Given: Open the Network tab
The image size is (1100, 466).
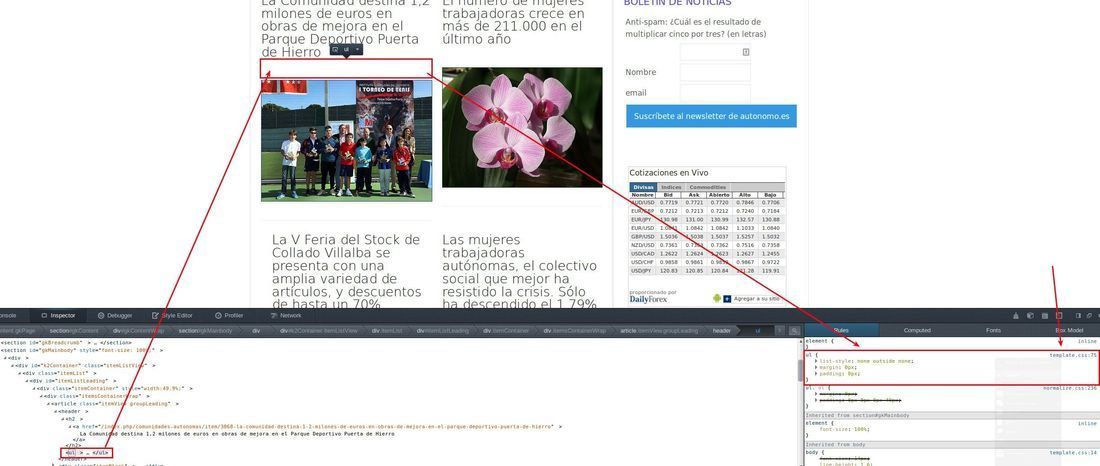Looking at the screenshot, I should pos(286,316).
